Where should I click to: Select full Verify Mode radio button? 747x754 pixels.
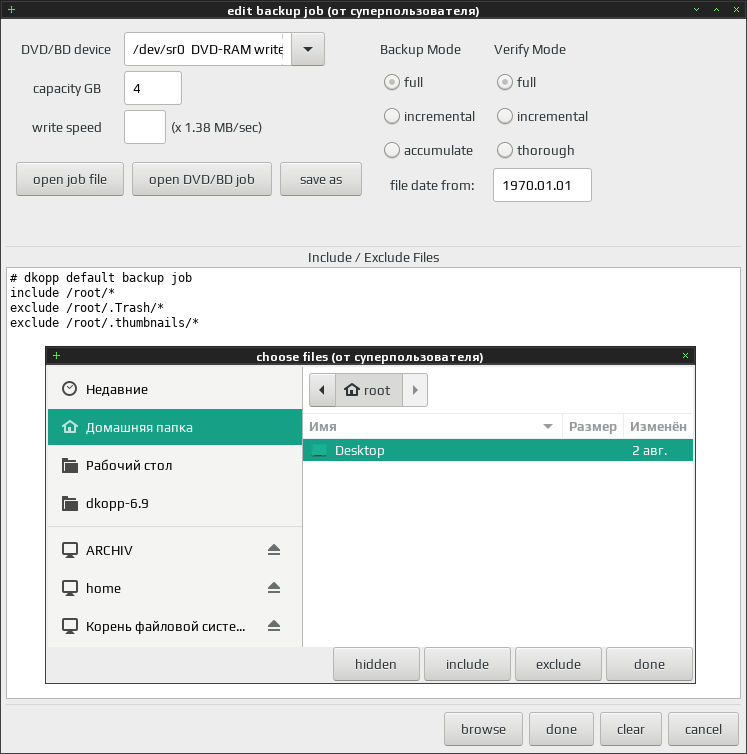coord(505,82)
